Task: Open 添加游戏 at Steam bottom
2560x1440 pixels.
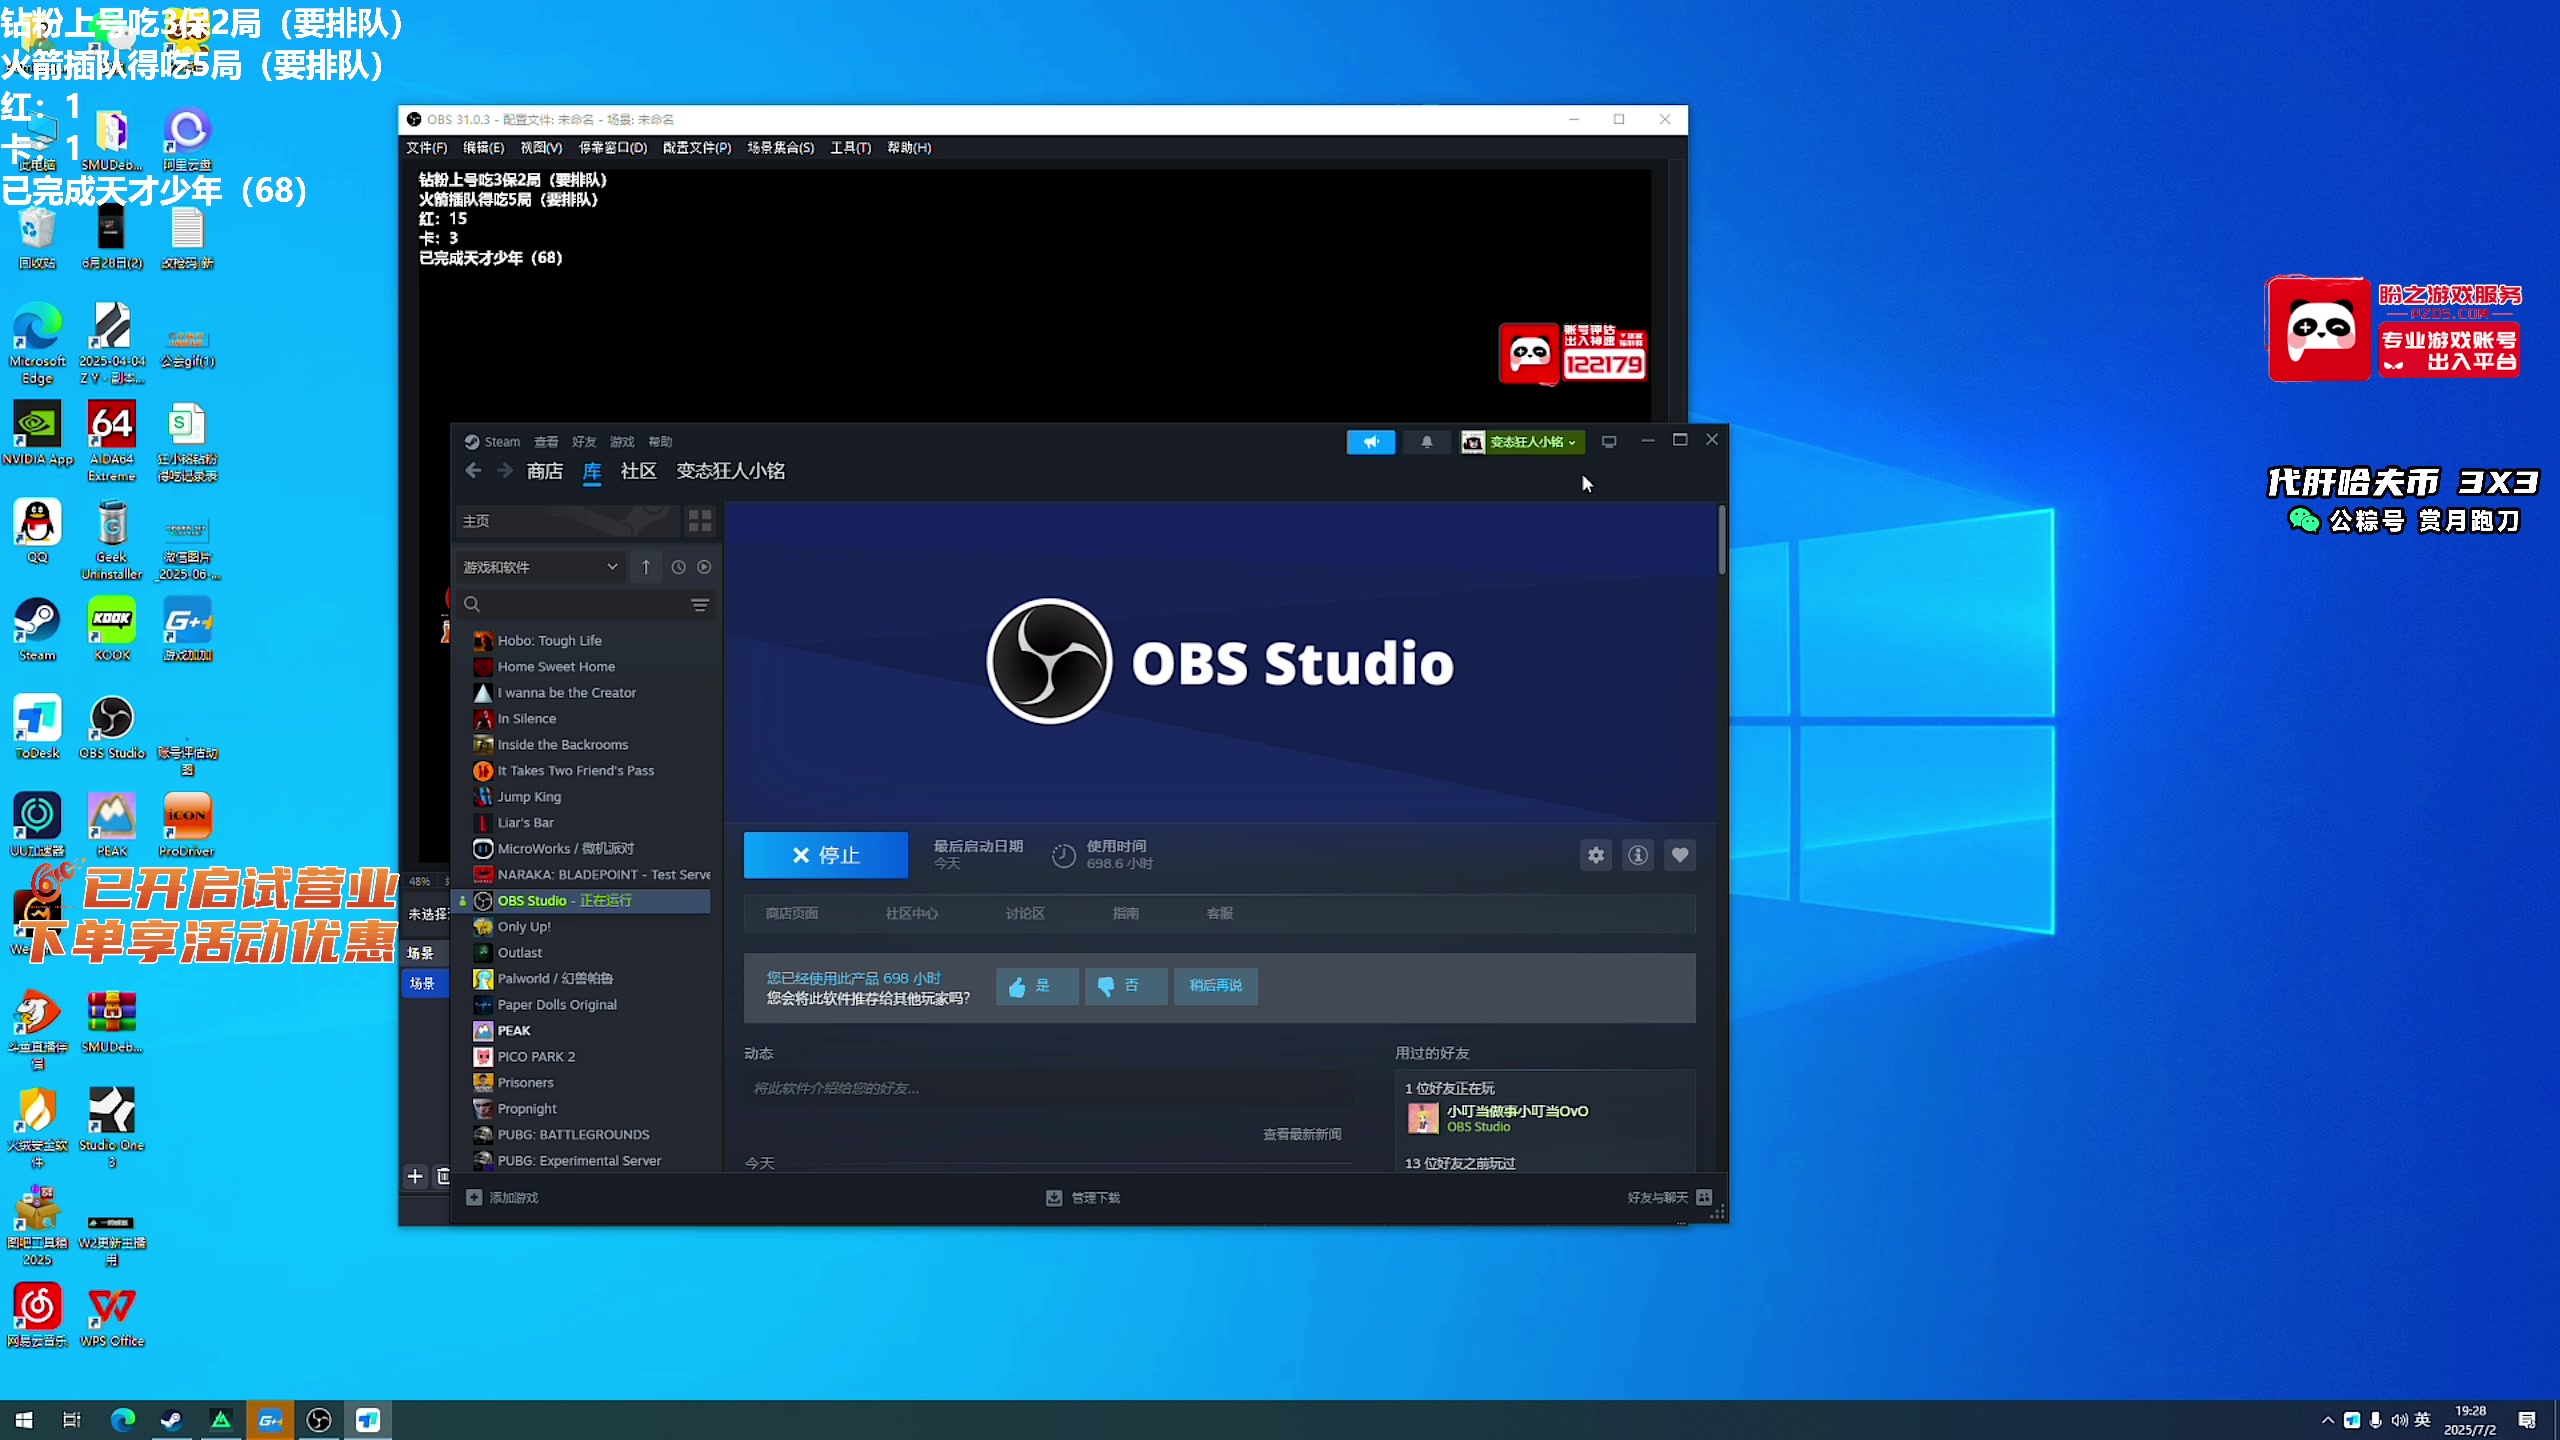Action: pos(502,1198)
